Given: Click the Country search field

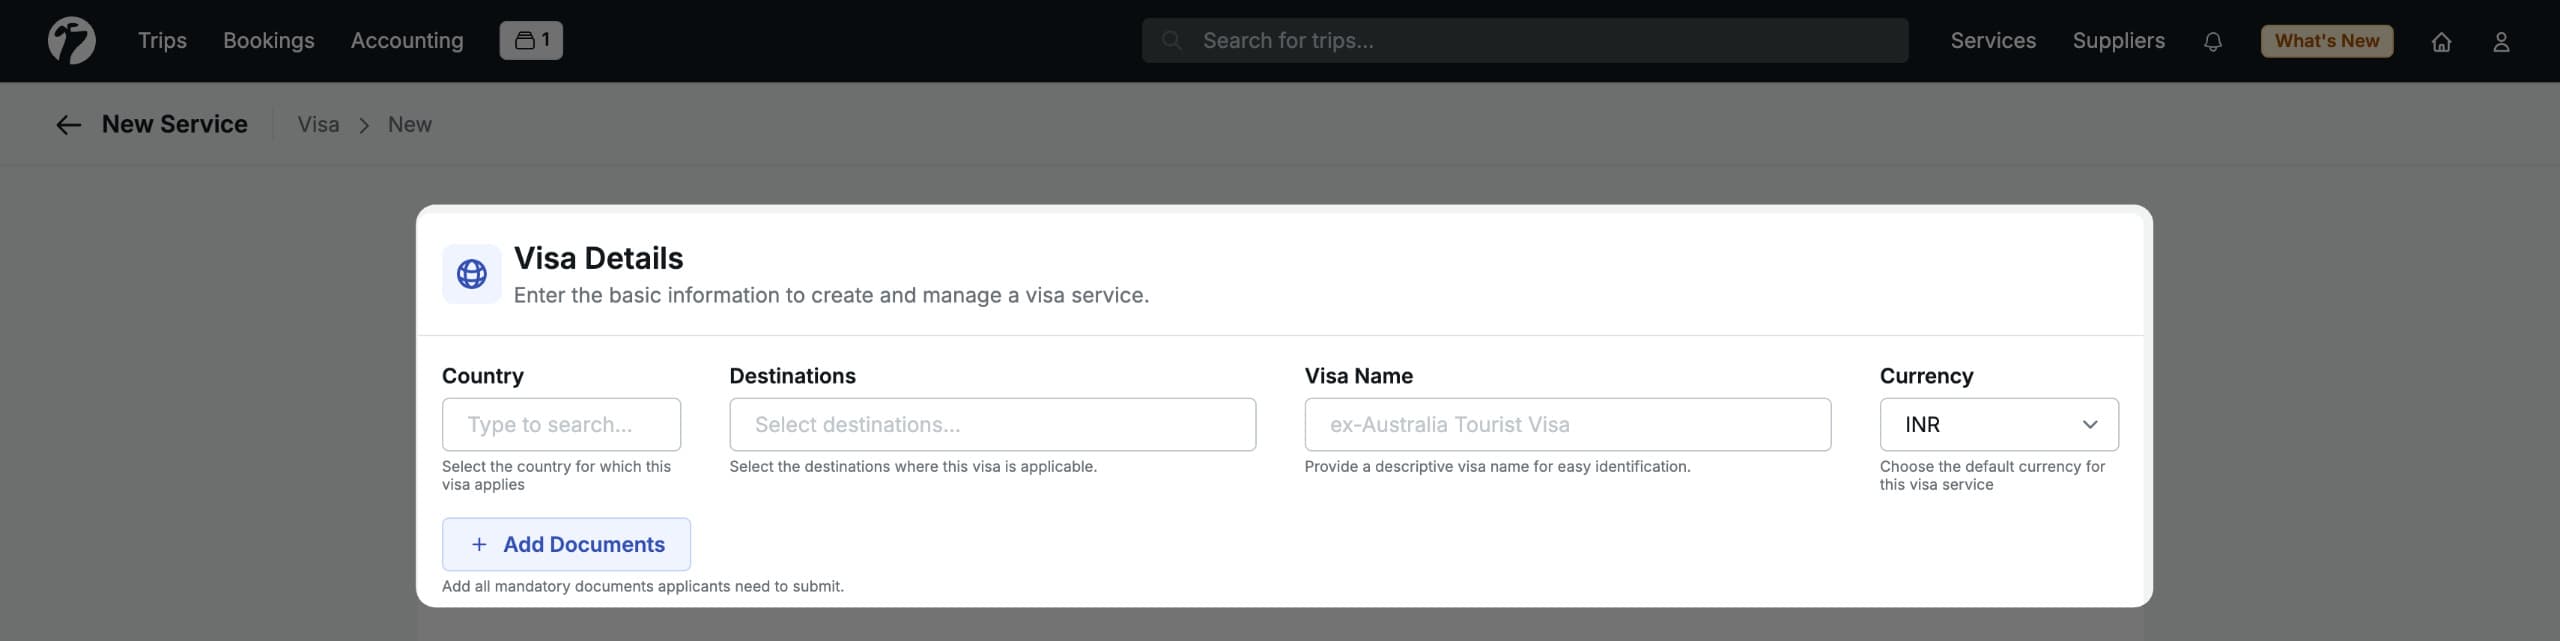Looking at the screenshot, I should pos(561,425).
